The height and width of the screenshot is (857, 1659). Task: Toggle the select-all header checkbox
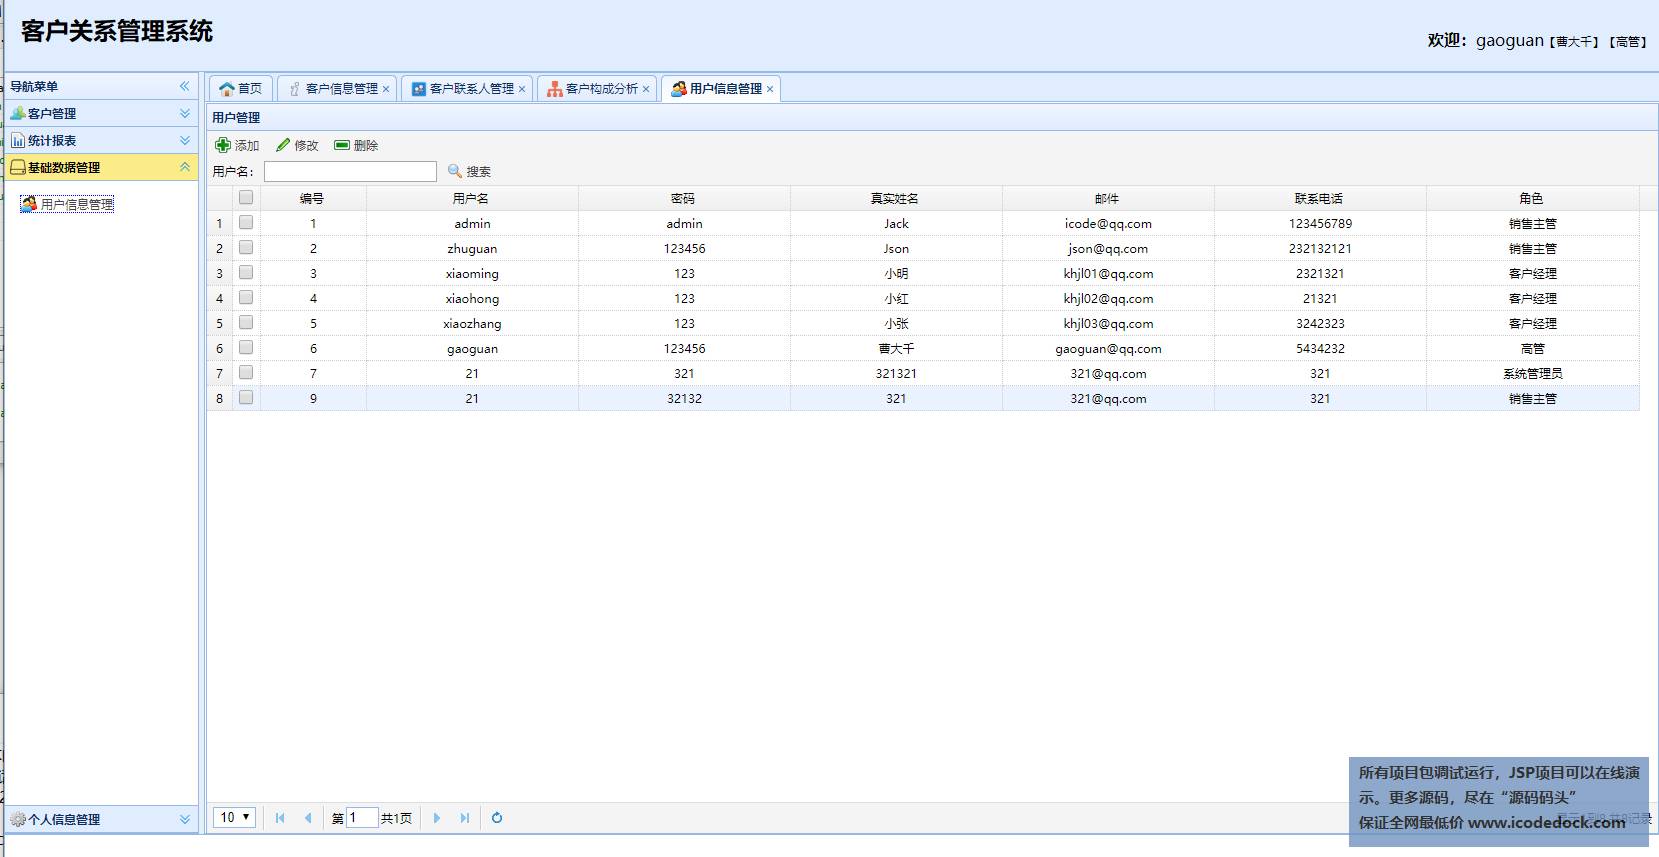246,197
